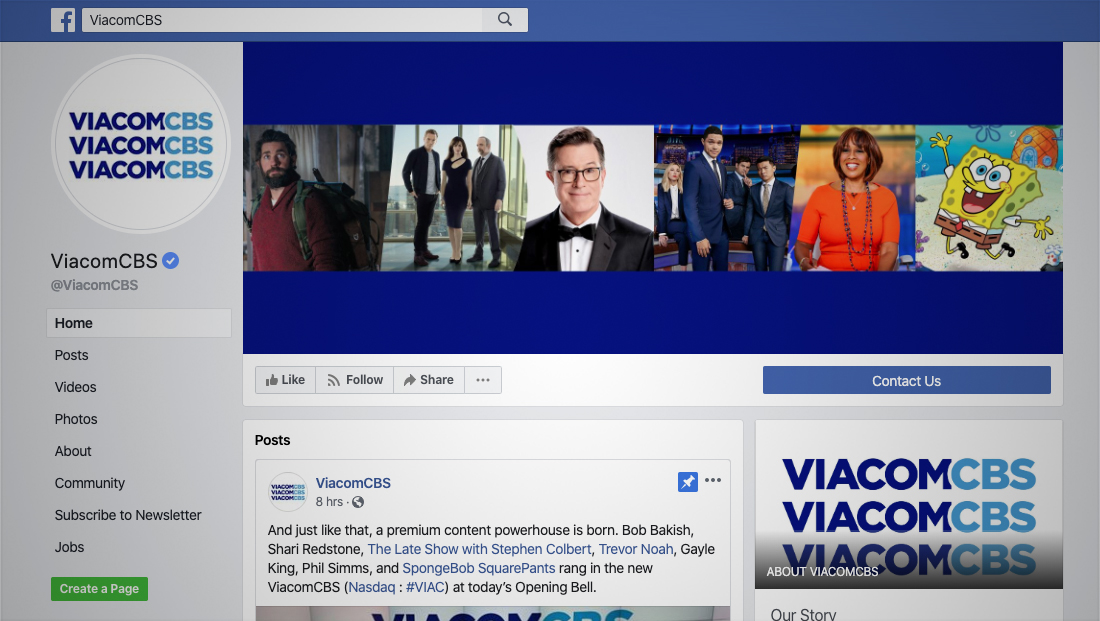Follow the ViacomCBS page
This screenshot has height=621, width=1100.
[x=354, y=380]
